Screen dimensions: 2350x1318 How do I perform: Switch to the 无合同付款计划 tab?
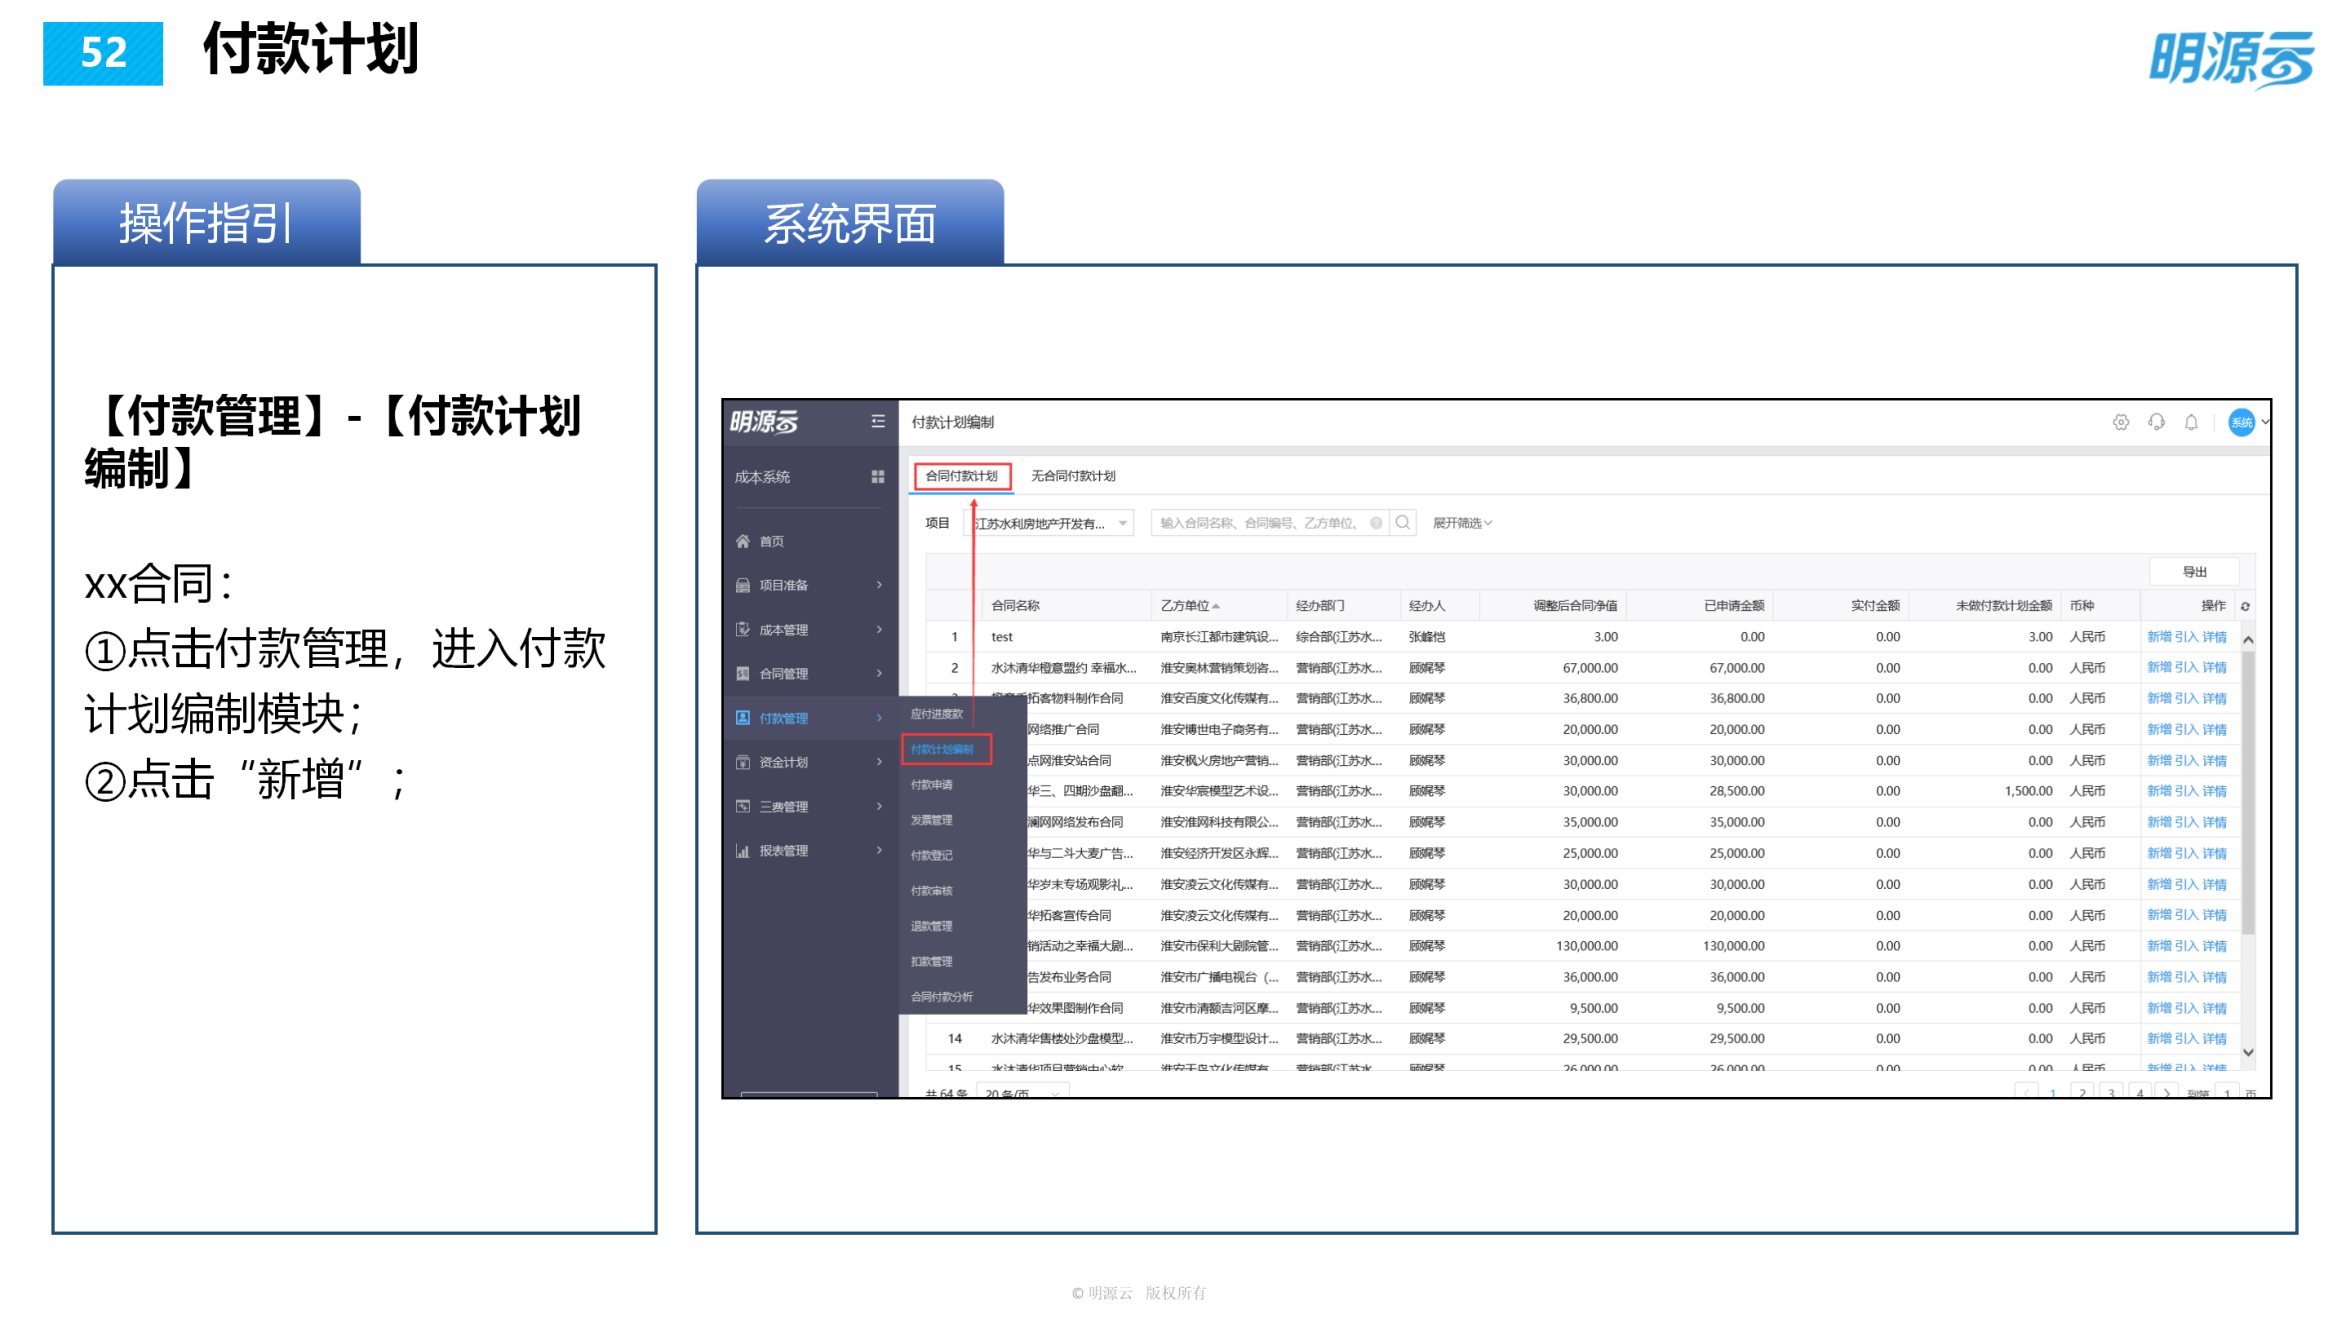pyautogui.click(x=1075, y=476)
